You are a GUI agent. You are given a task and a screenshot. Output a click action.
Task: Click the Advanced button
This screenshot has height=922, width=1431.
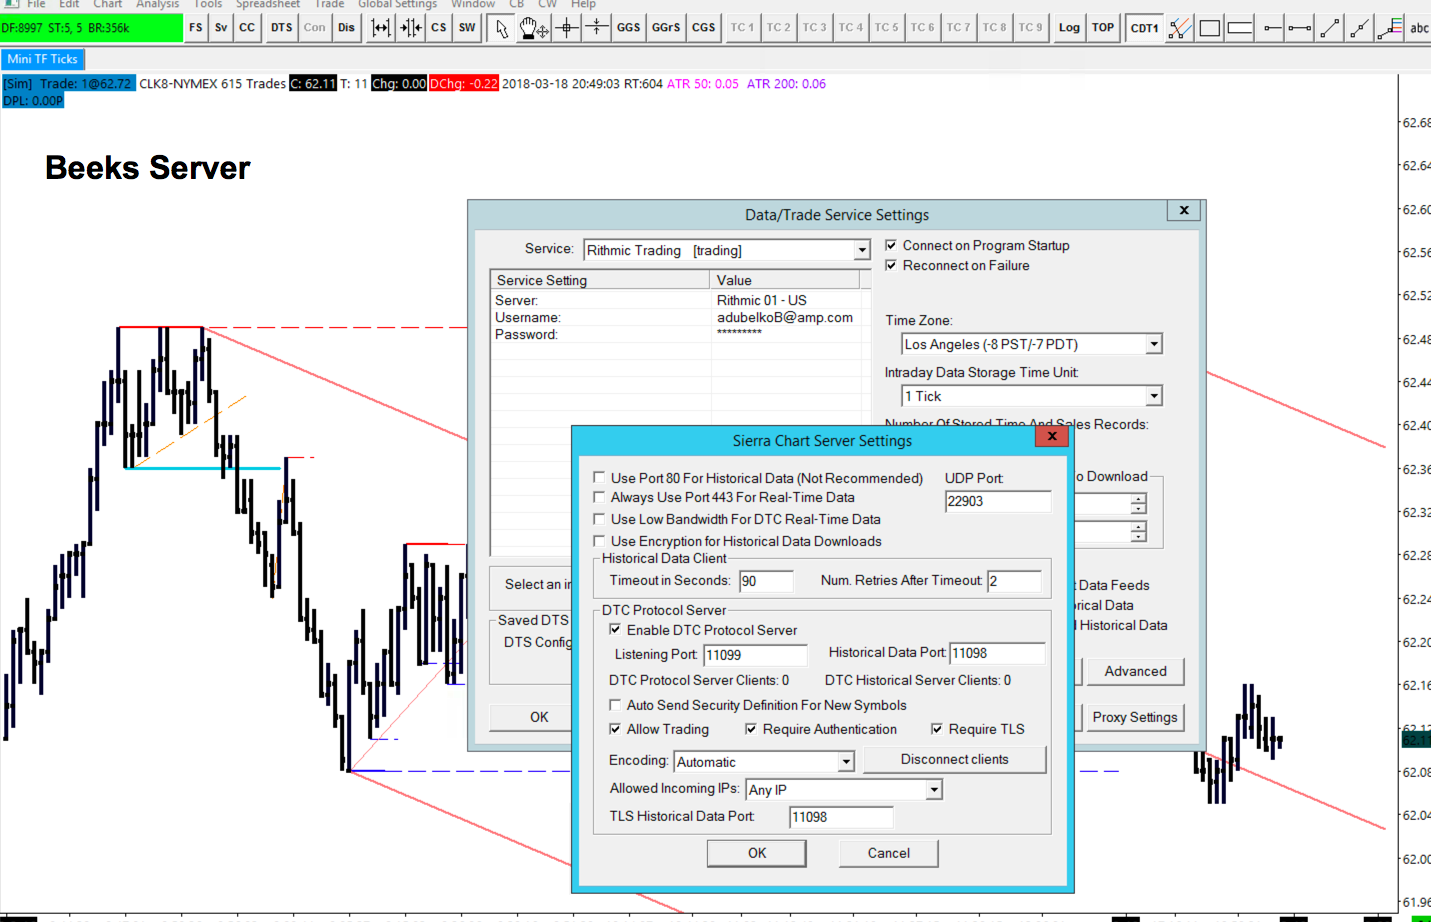(1136, 671)
